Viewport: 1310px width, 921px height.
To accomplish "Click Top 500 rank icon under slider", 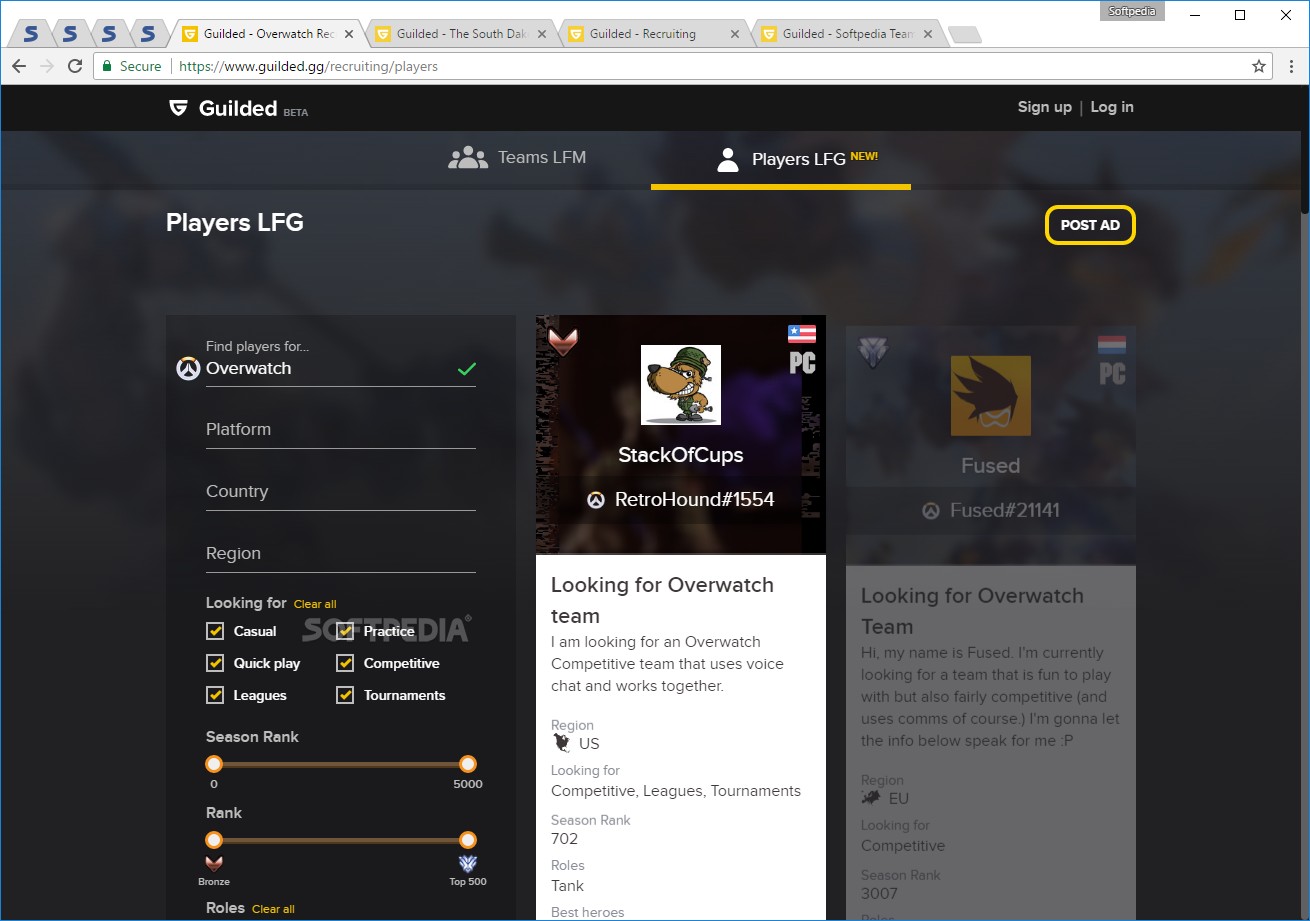I will [468, 864].
